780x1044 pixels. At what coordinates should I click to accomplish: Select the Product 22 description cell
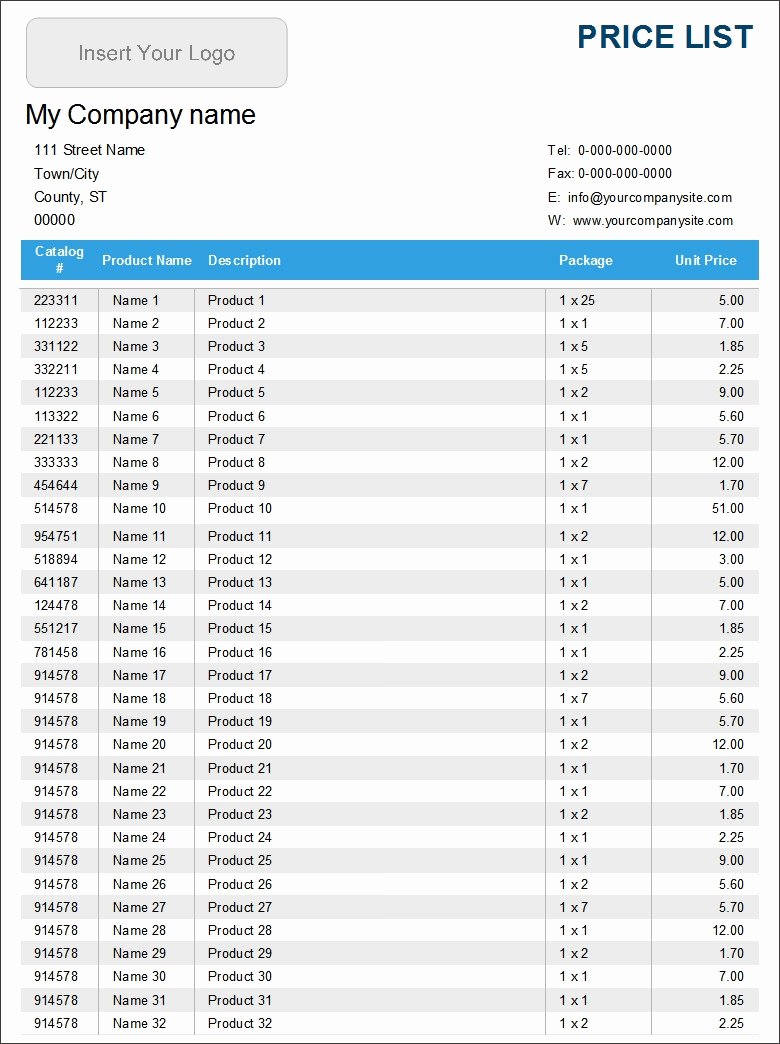pos(240,791)
